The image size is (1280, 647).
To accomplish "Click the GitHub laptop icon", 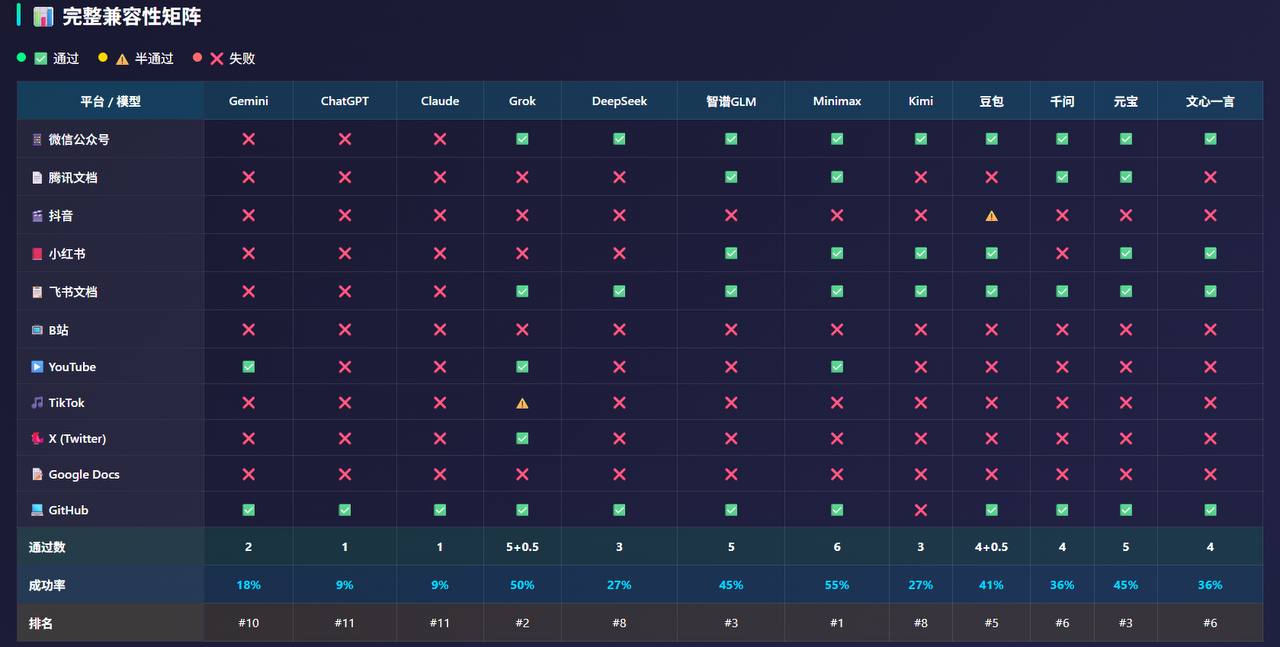I will pyautogui.click(x=37, y=510).
